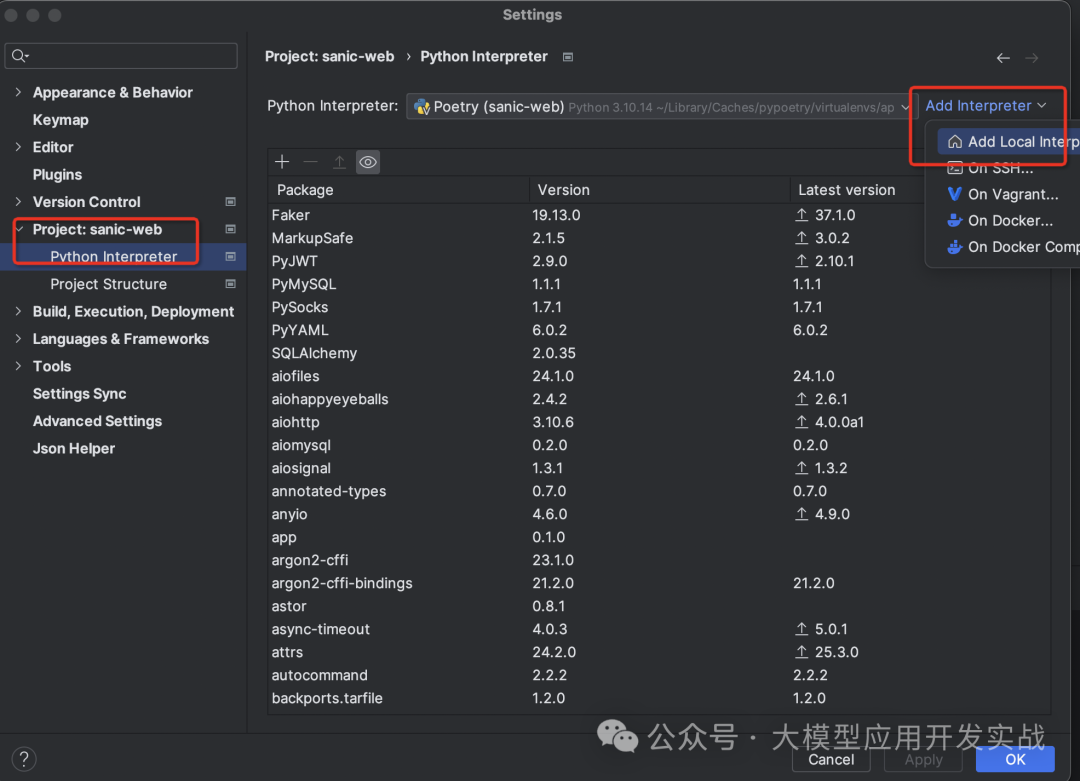Select the aiohappyeyeballs package row

659,399
